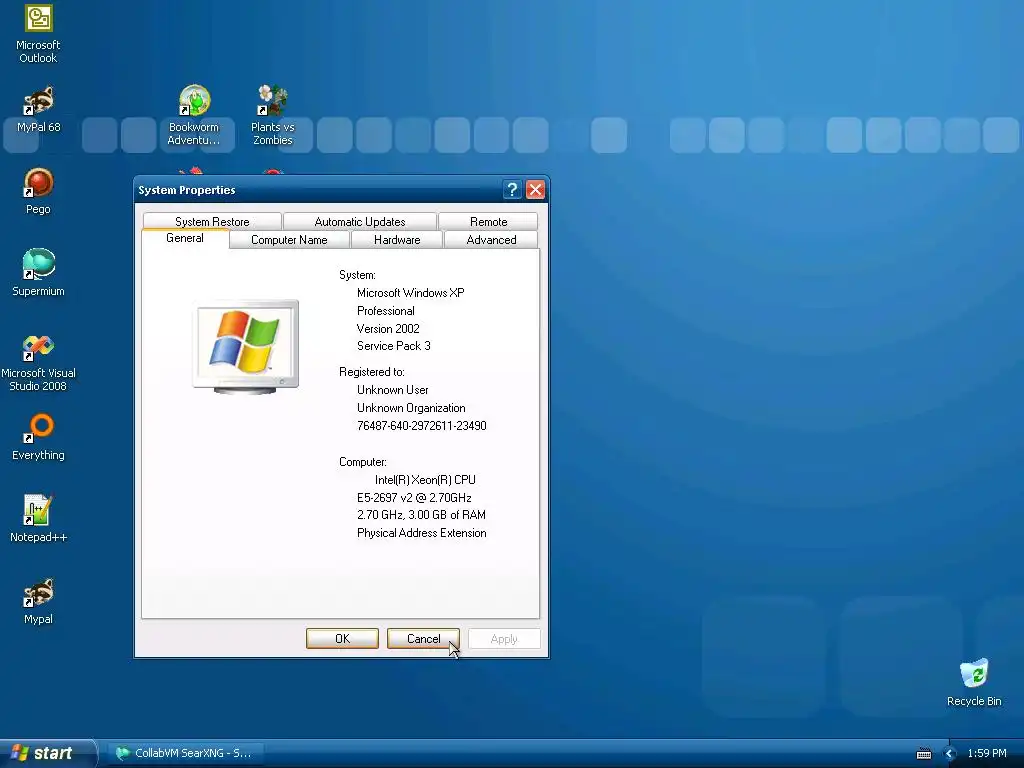Click 'Microsoft Windows XP' system text
This screenshot has height=768, width=1024.
[411, 293]
